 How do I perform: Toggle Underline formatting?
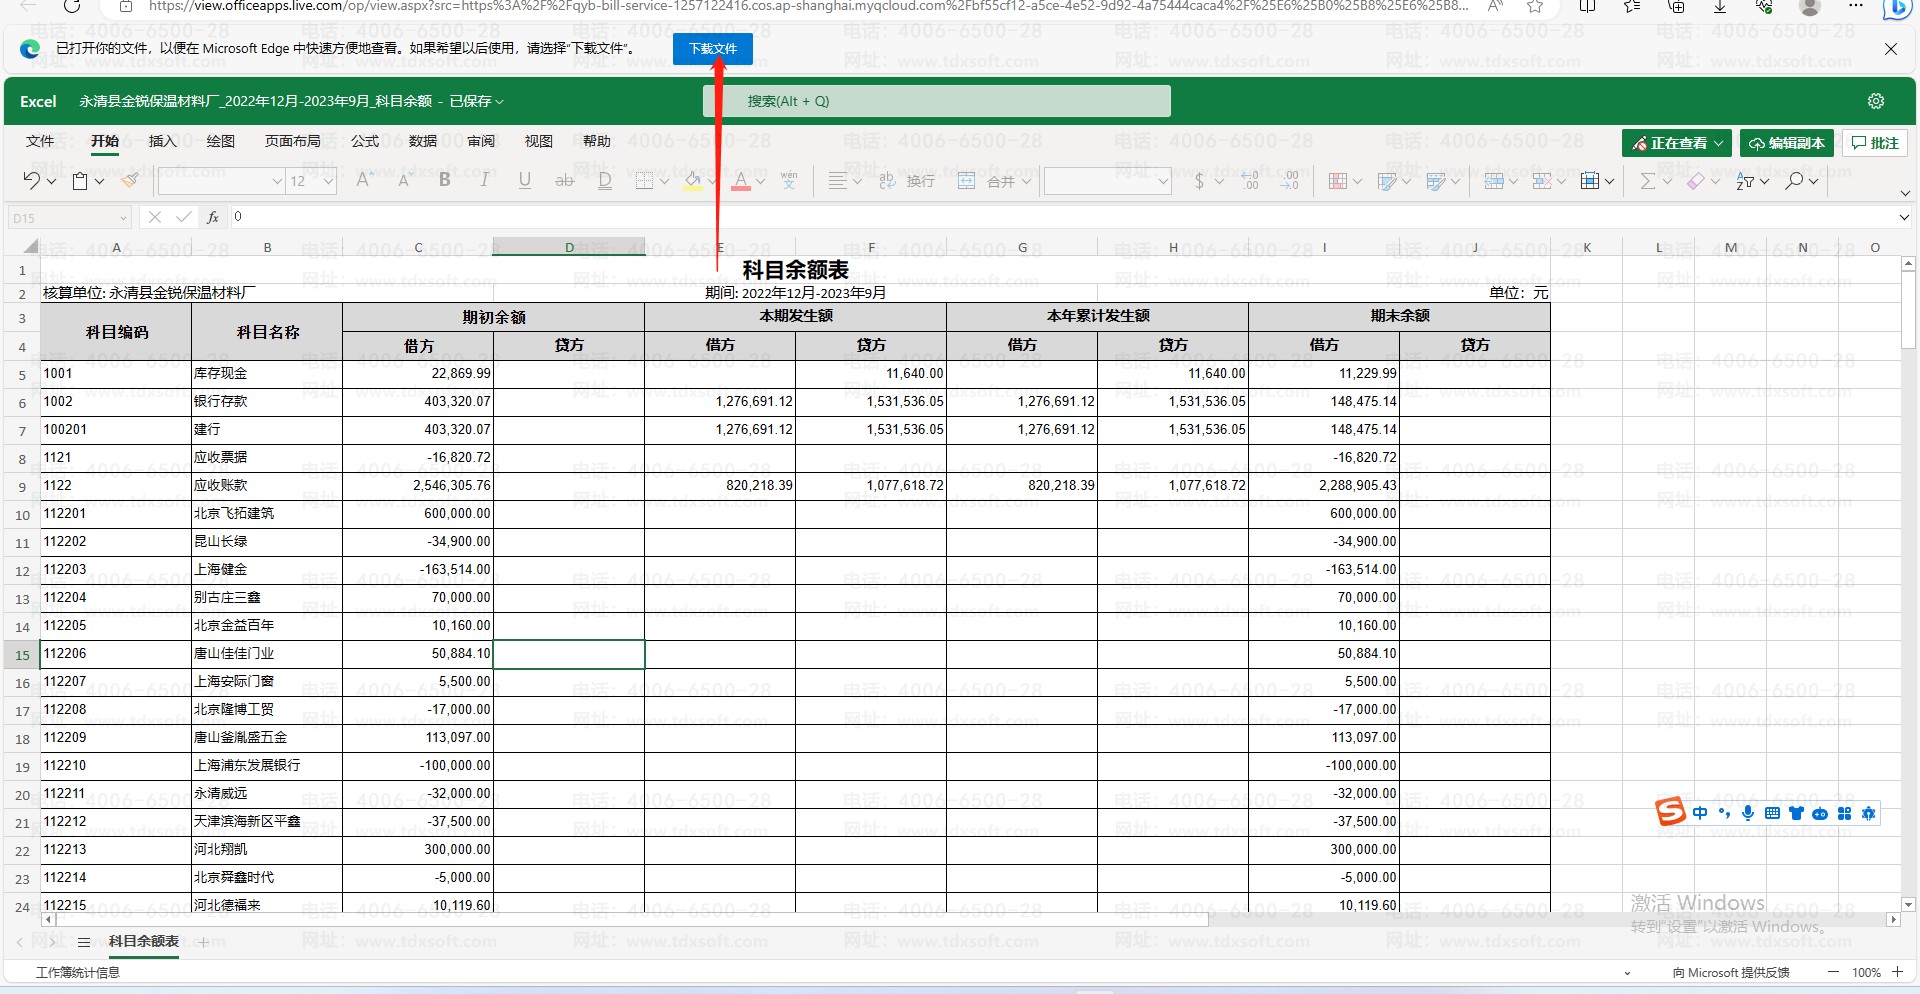pos(525,180)
